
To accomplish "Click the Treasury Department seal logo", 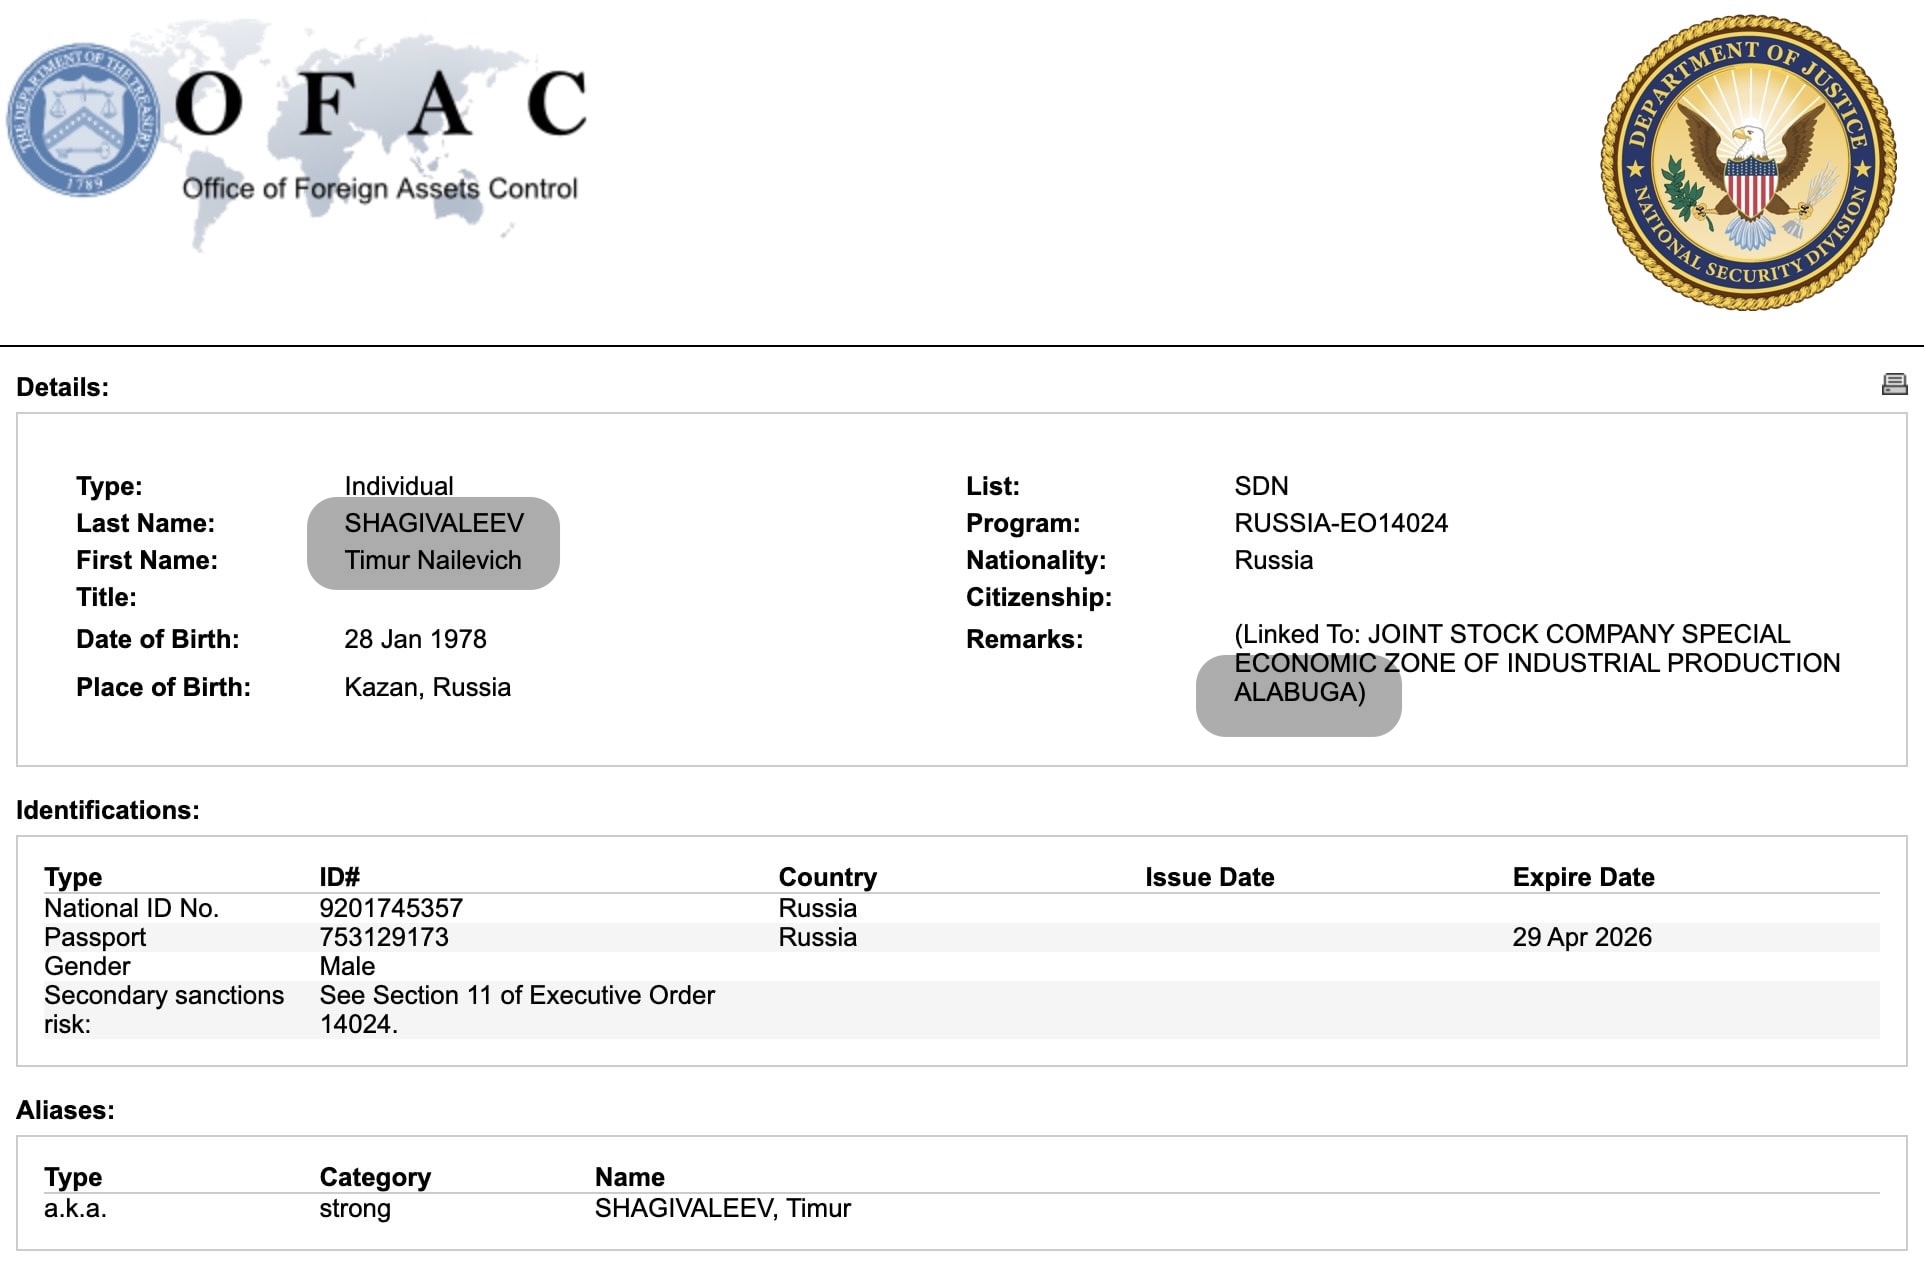I will [x=83, y=120].
